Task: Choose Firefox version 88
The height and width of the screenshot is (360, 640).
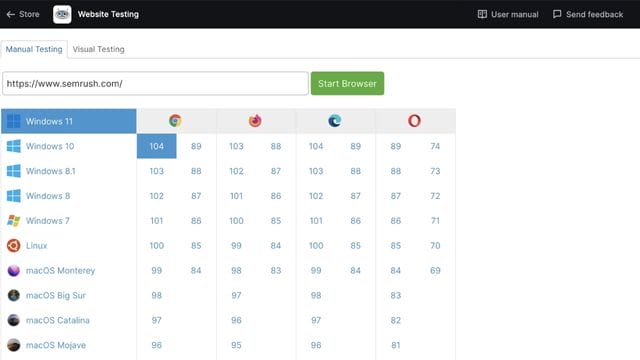Action: click(x=276, y=146)
